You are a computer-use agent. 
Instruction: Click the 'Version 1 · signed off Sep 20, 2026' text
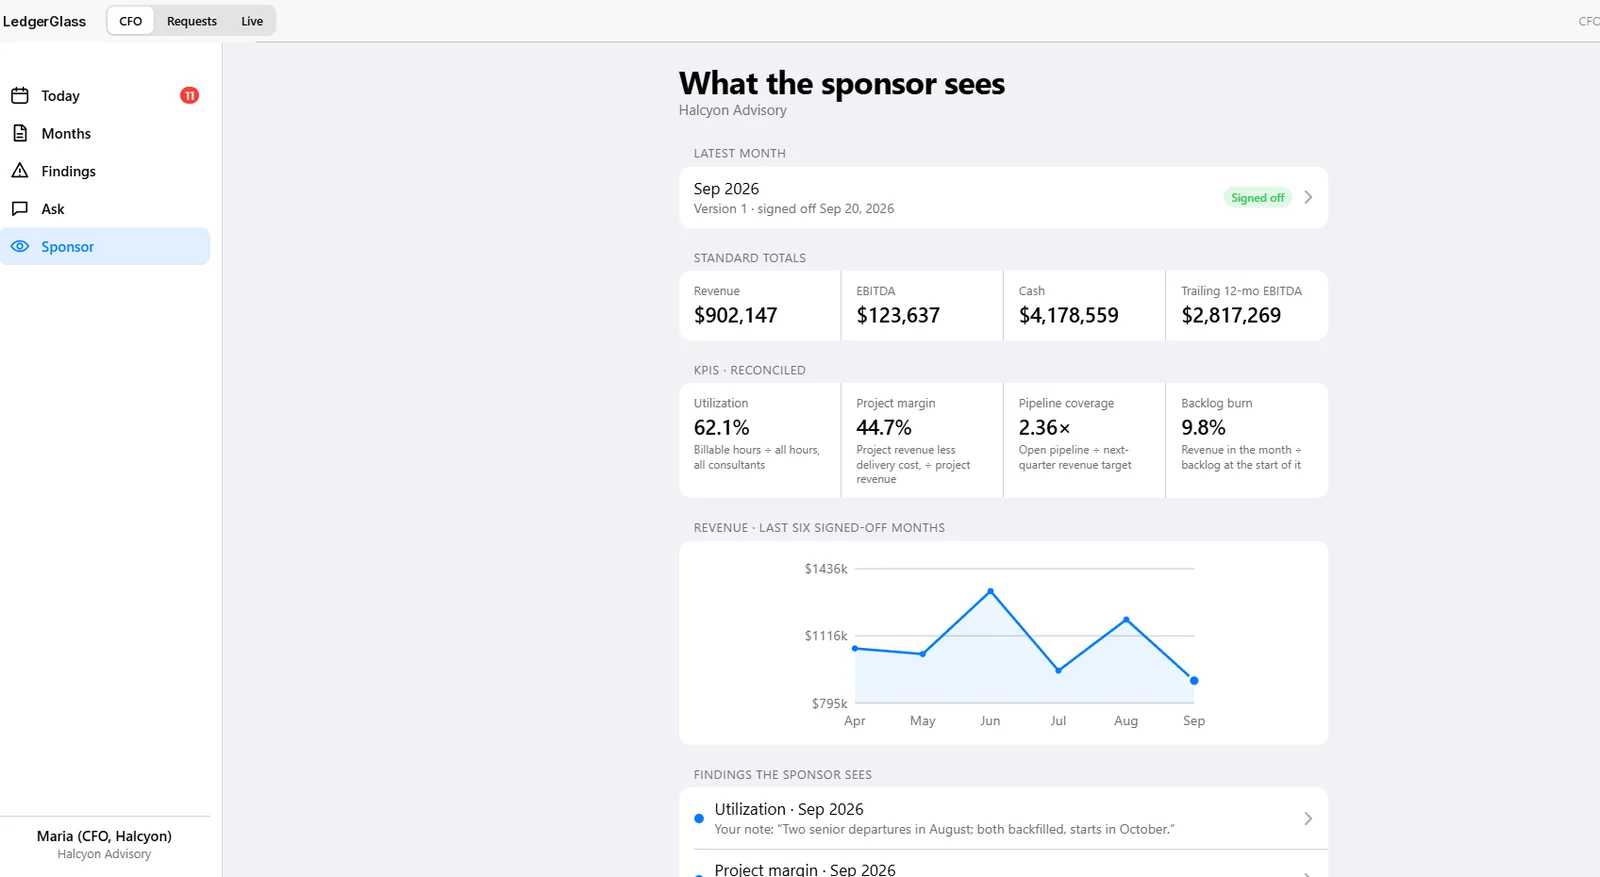(x=794, y=209)
